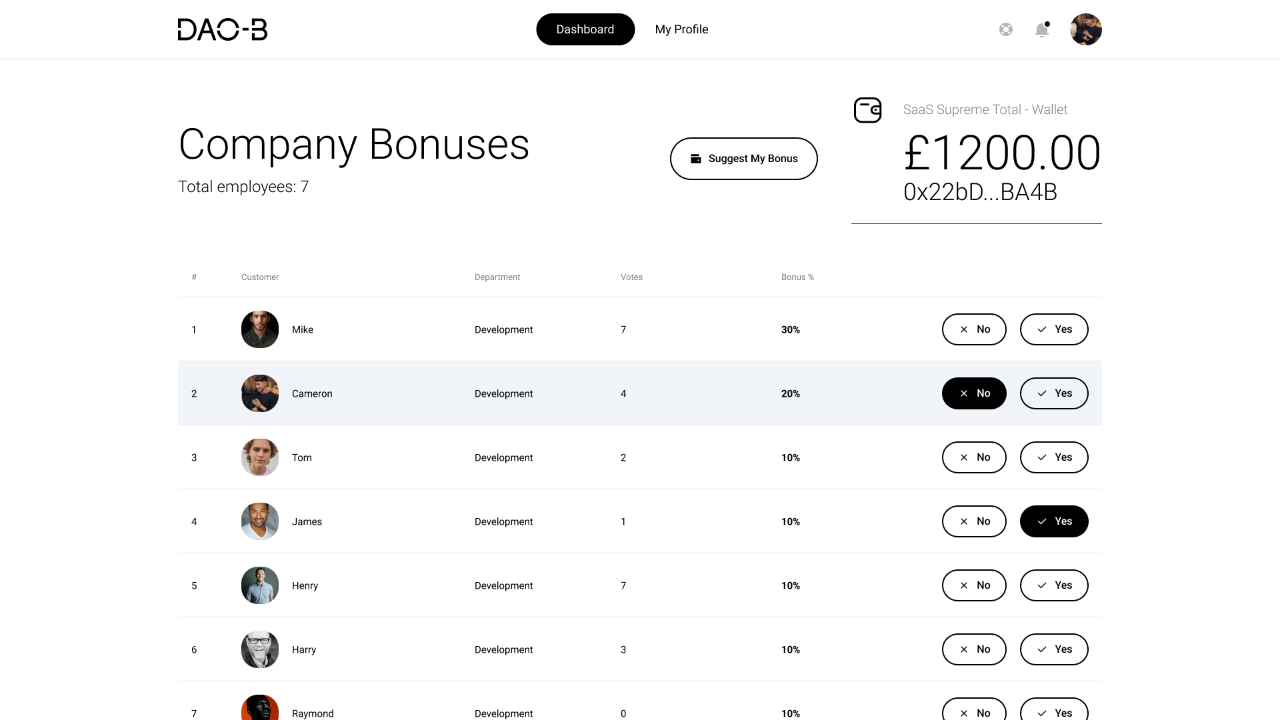Click the Bonus % column header
The height and width of the screenshot is (720, 1280).
point(797,277)
